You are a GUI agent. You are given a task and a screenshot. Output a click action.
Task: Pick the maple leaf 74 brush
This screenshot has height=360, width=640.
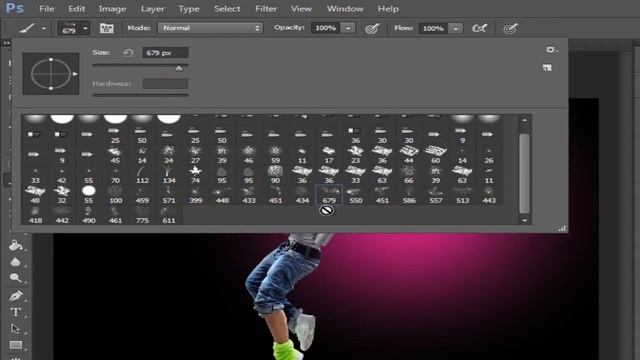pos(196,175)
